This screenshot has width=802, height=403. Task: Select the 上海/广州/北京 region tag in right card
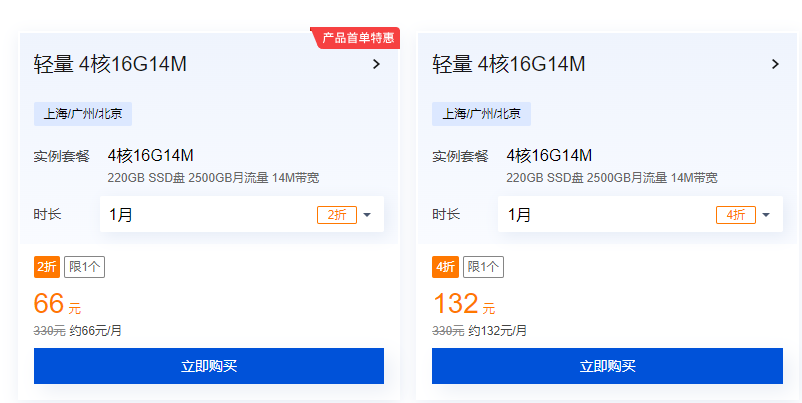point(481,113)
